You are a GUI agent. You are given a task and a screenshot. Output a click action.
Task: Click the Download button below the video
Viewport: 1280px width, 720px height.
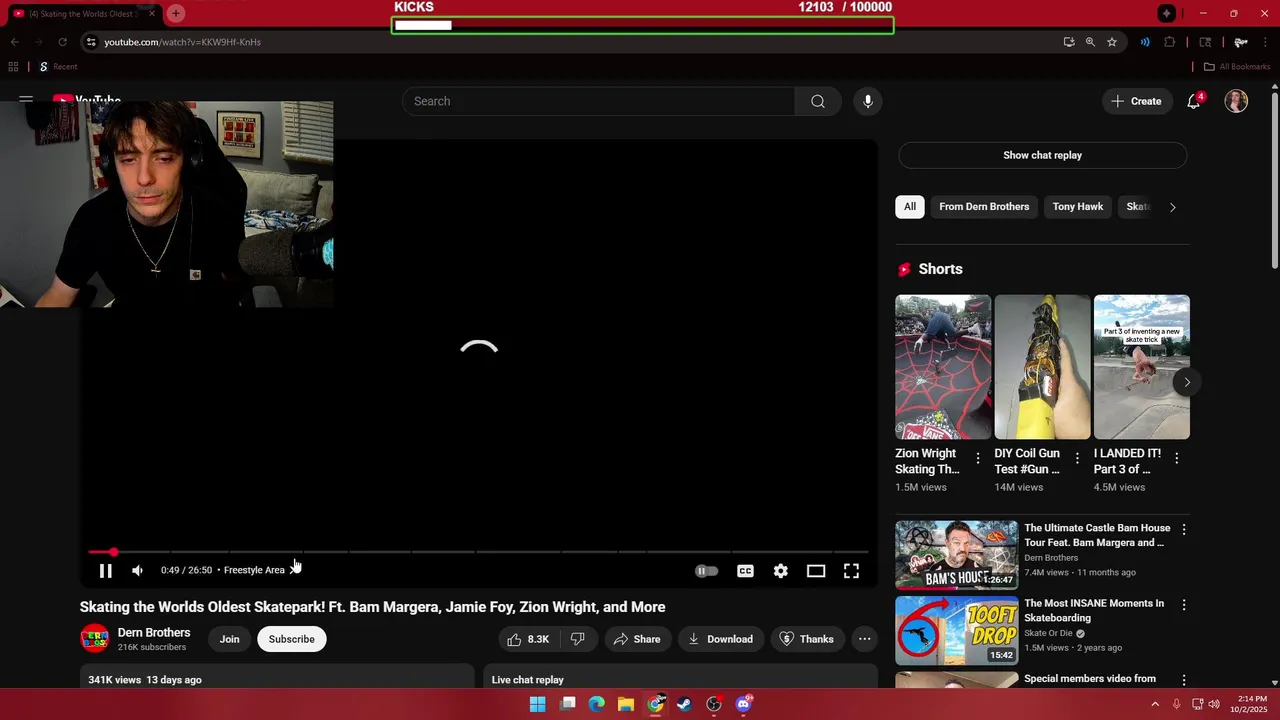click(721, 639)
